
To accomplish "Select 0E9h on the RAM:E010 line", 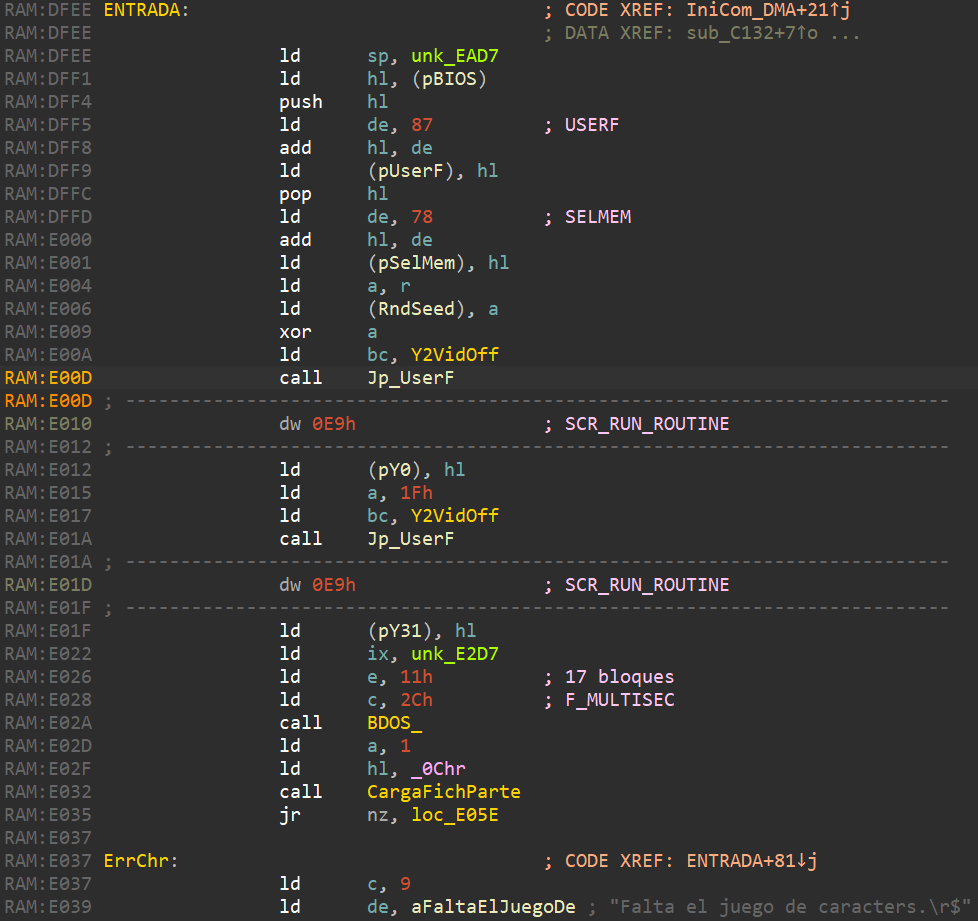I will click(x=334, y=424).
